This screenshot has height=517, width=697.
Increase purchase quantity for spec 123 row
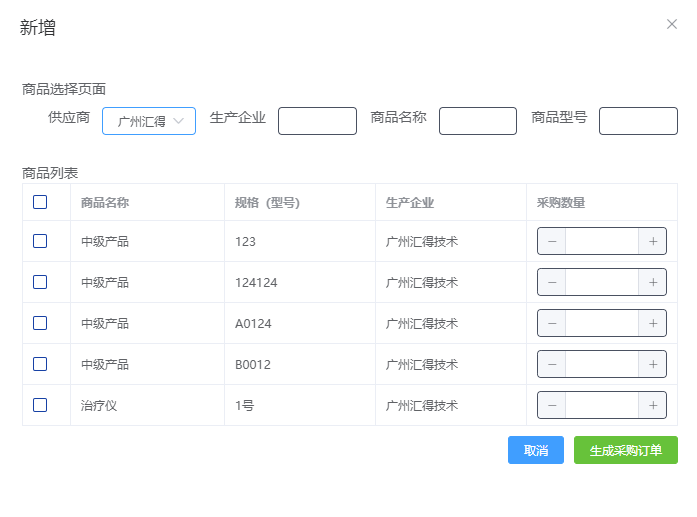point(652,241)
